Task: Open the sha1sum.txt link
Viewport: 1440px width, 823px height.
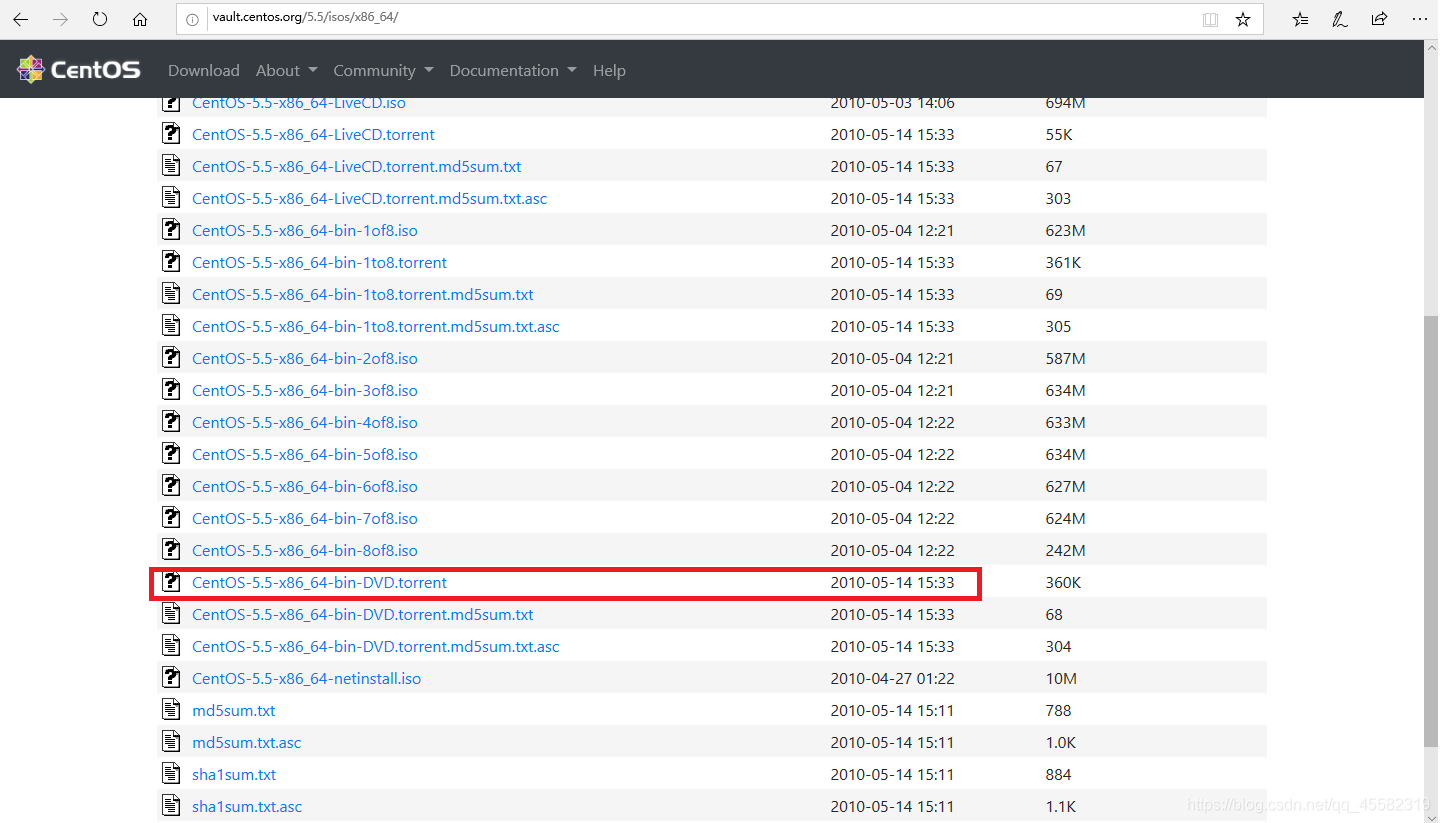Action: (x=234, y=774)
